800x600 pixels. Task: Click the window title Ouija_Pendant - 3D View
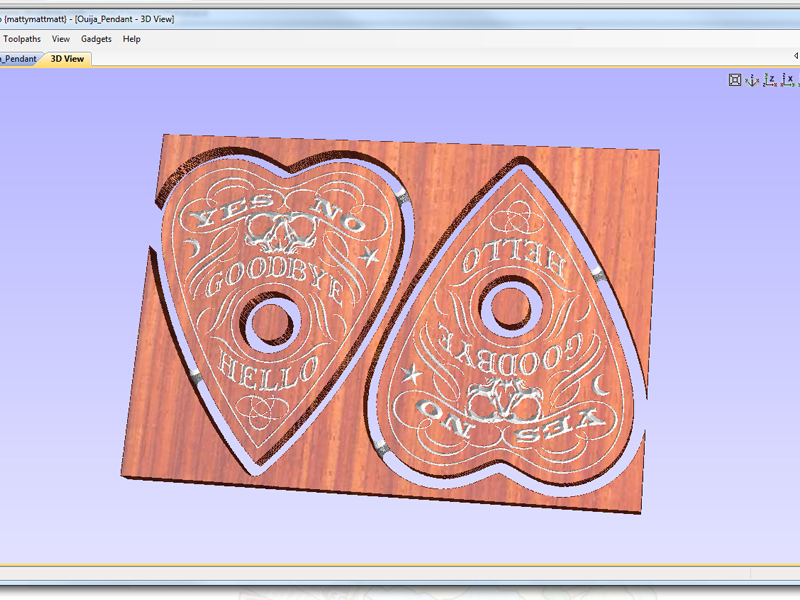tap(124, 19)
